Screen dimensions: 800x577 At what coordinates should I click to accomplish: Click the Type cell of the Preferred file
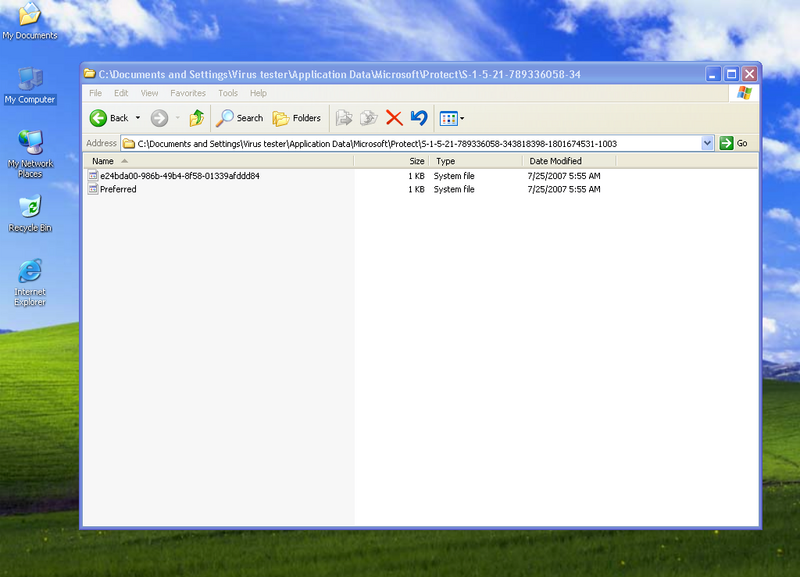click(x=454, y=189)
